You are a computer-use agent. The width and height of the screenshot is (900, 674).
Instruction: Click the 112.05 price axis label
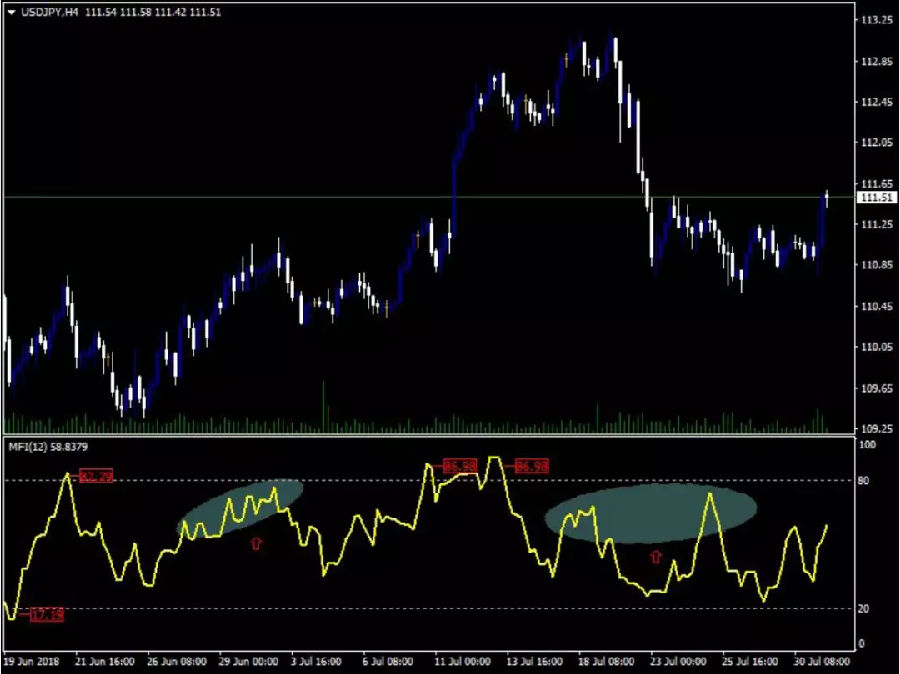click(x=877, y=142)
